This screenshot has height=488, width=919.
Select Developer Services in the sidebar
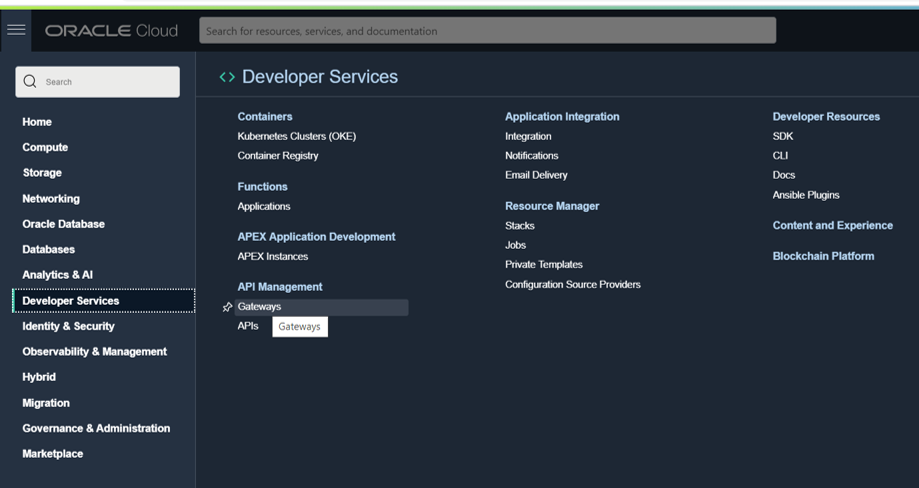pos(104,301)
